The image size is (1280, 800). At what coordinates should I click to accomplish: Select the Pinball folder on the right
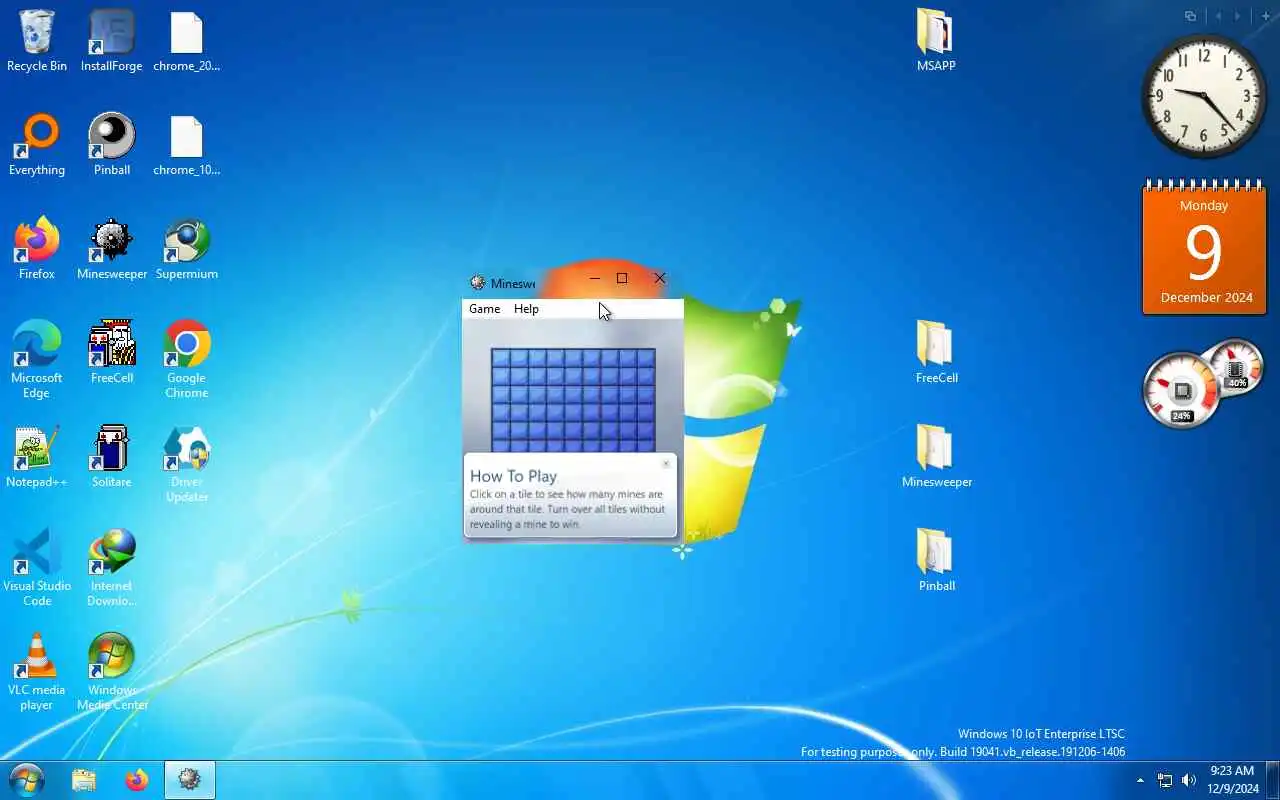point(936,561)
